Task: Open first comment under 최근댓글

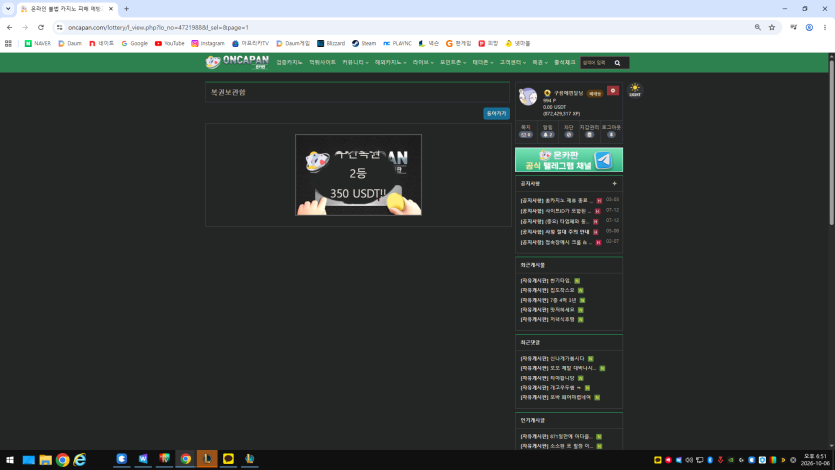Action: [552, 359]
